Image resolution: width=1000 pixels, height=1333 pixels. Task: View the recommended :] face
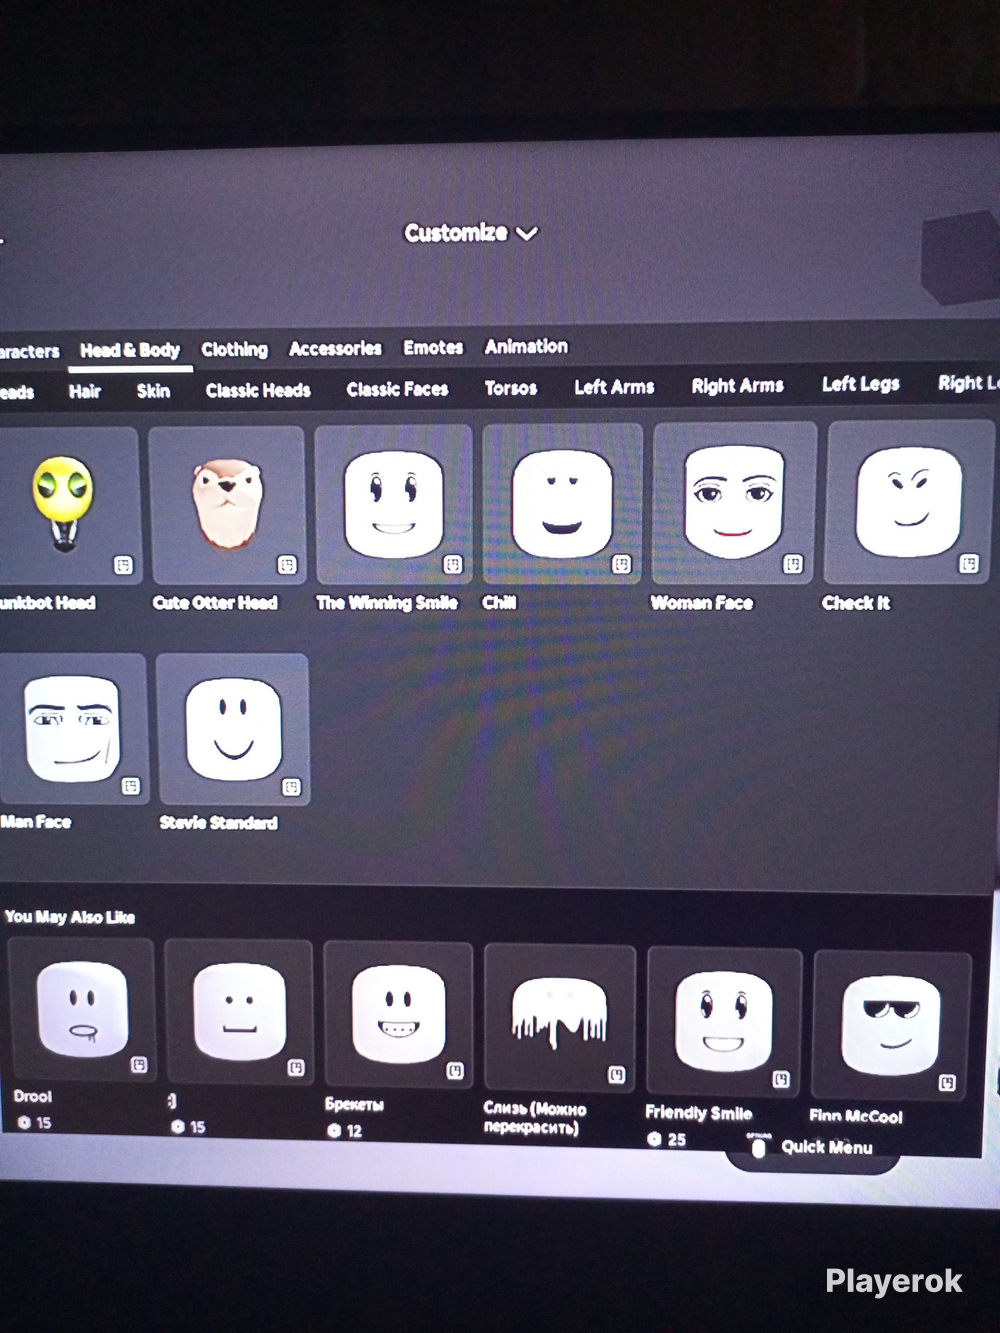click(x=239, y=1014)
